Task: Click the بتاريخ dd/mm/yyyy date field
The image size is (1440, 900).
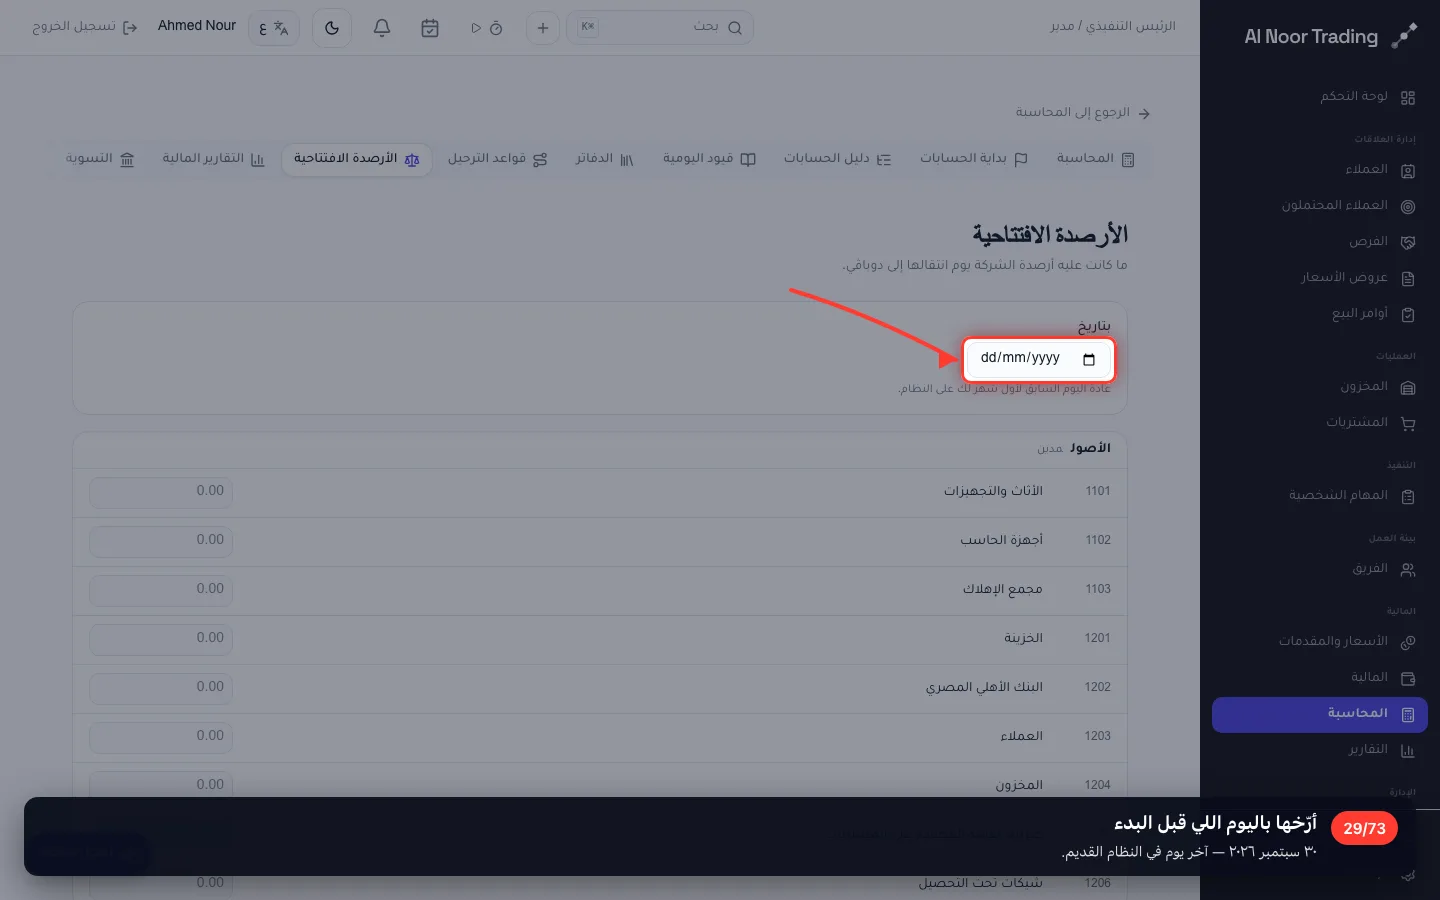Action: pos(1039,359)
